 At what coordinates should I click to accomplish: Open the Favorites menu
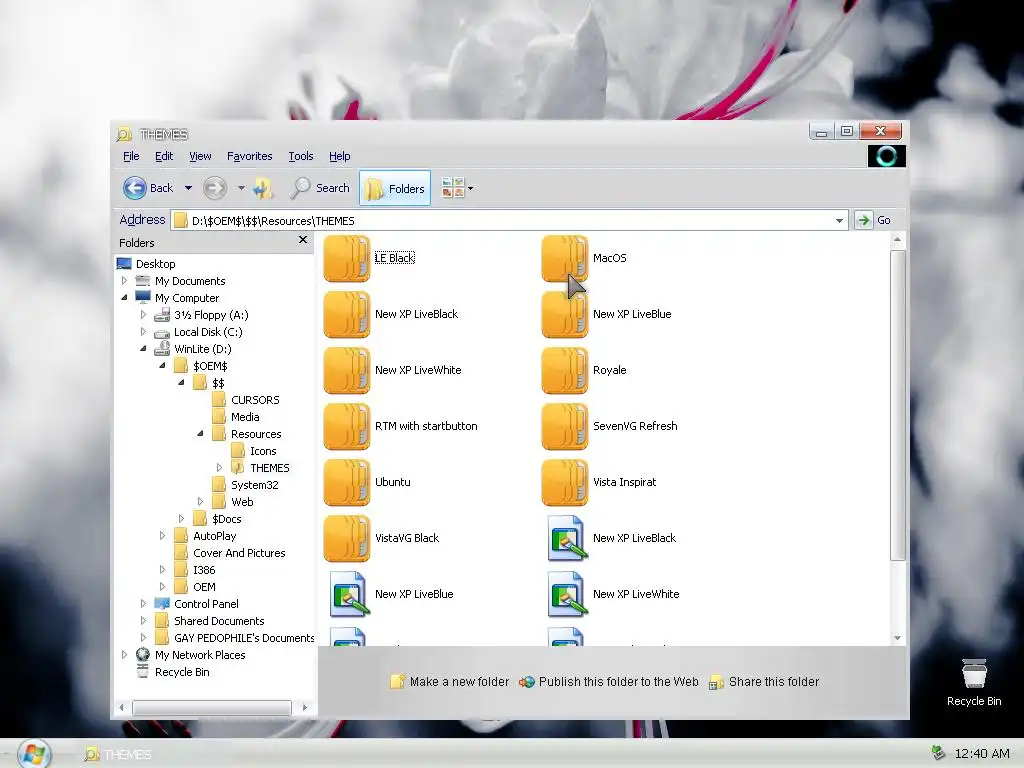(249, 156)
